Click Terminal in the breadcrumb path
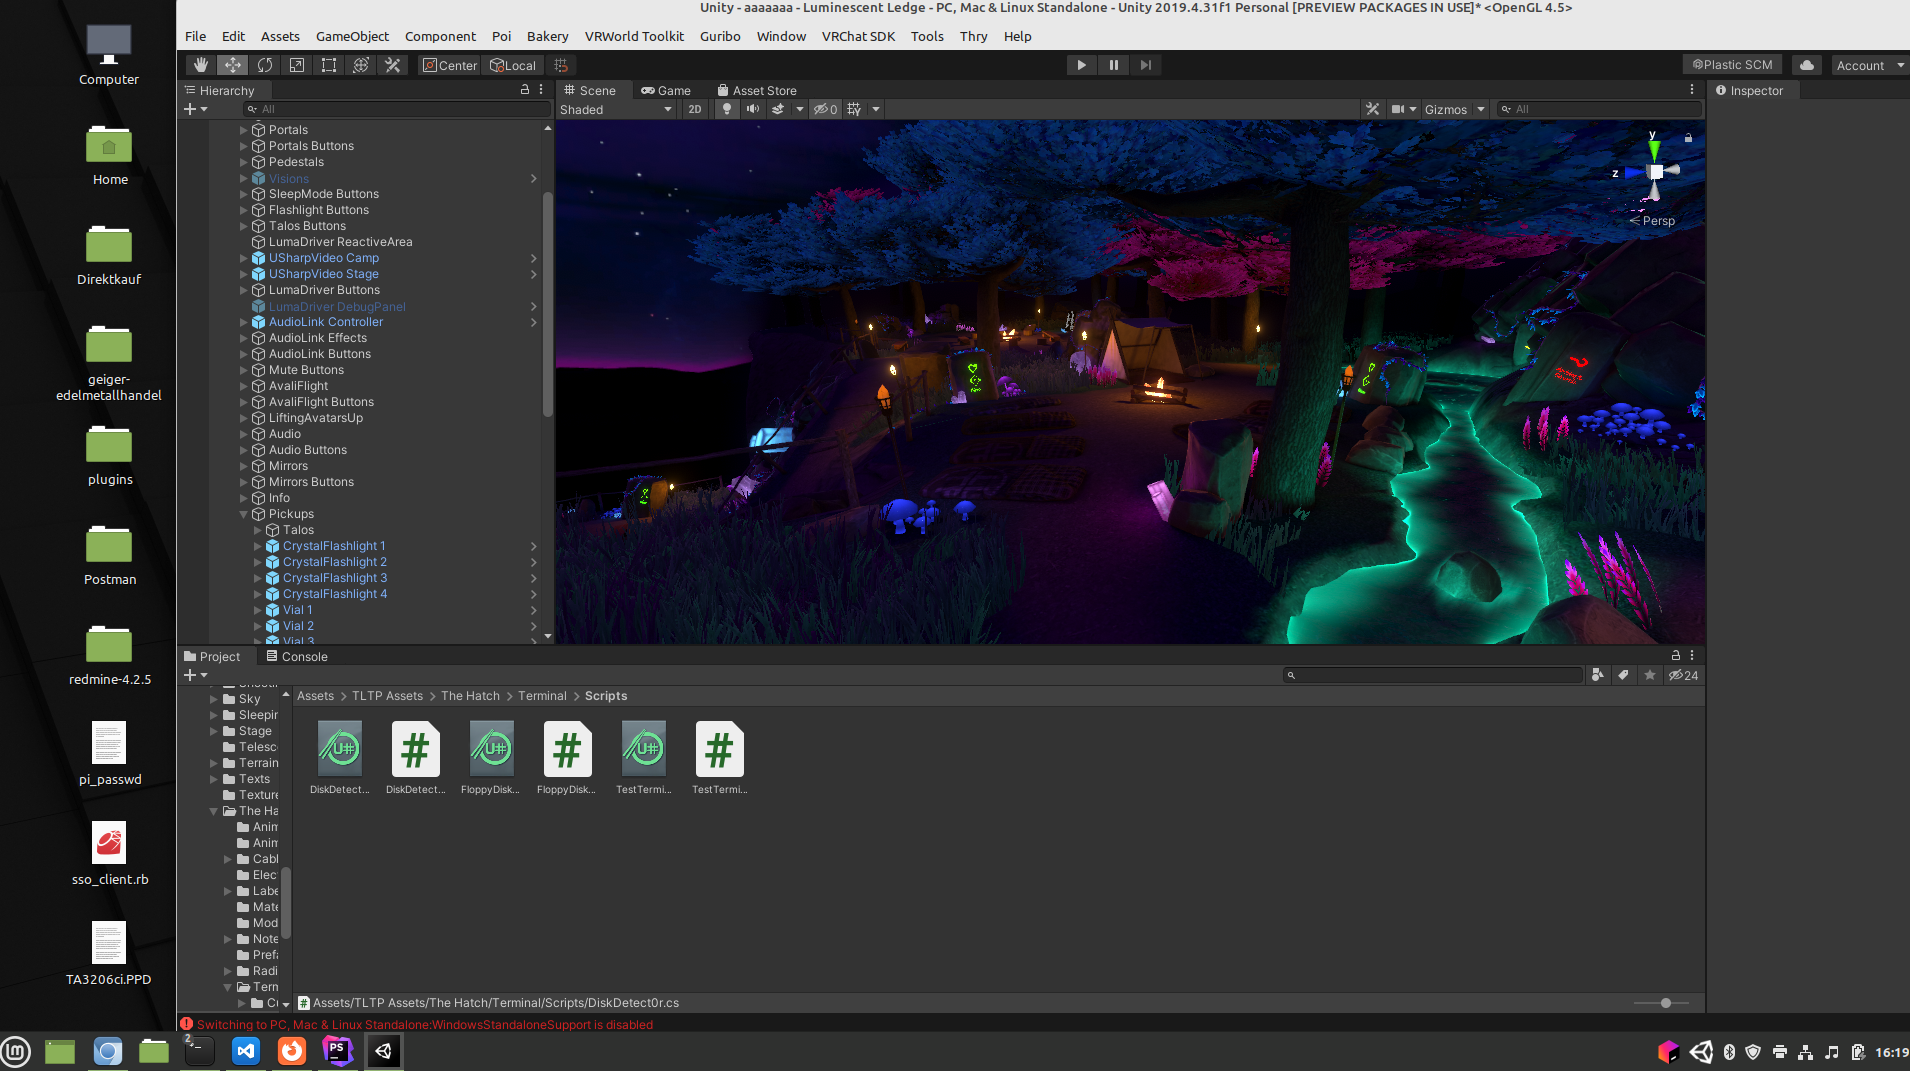 (x=542, y=696)
